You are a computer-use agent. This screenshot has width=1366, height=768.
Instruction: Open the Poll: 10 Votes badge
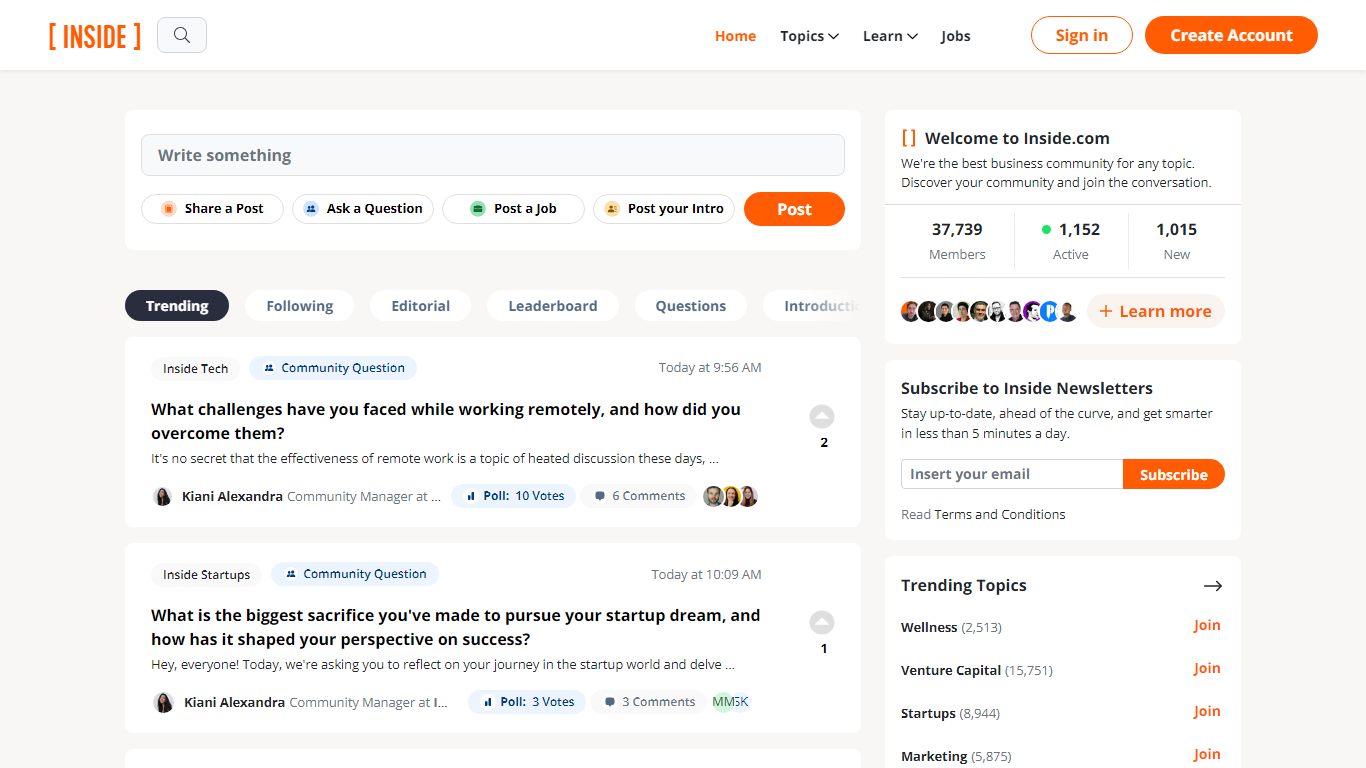pyautogui.click(x=514, y=496)
